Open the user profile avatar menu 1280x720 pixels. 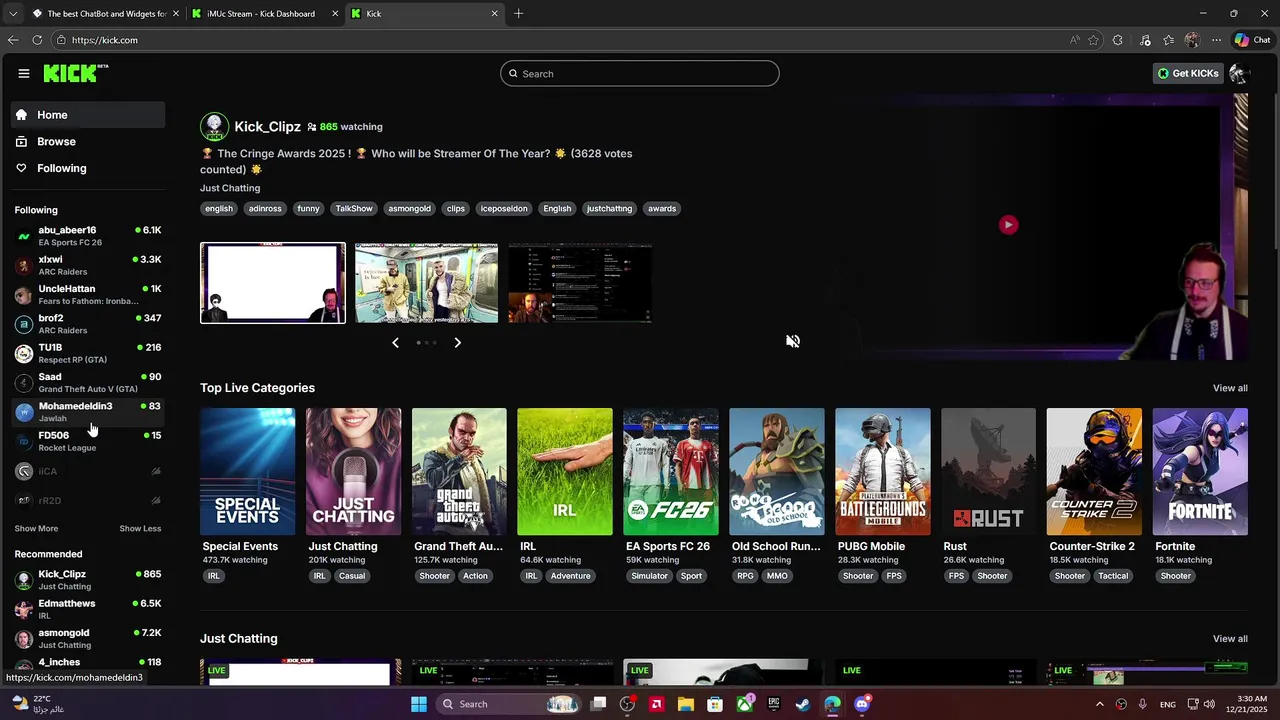pyautogui.click(x=1239, y=73)
